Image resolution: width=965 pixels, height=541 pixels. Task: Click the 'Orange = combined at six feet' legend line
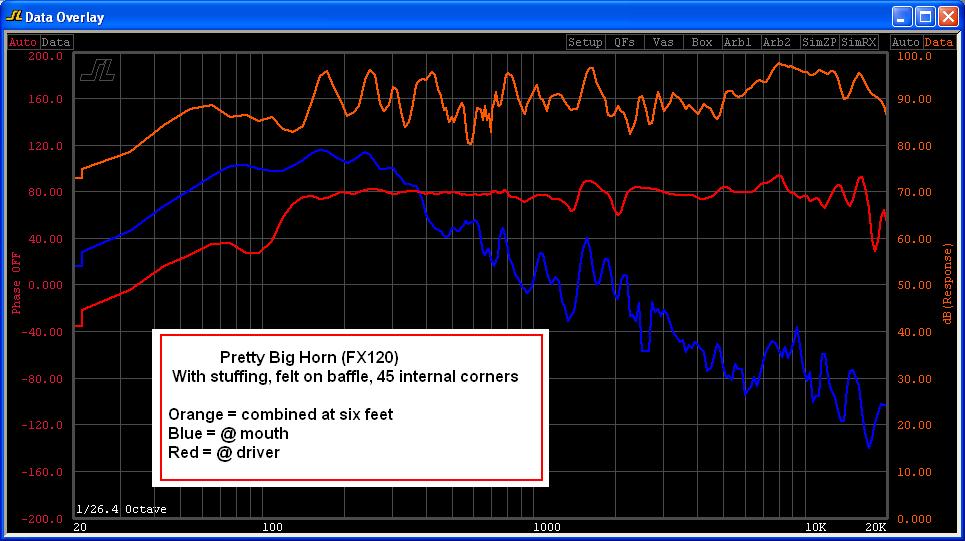[281, 414]
